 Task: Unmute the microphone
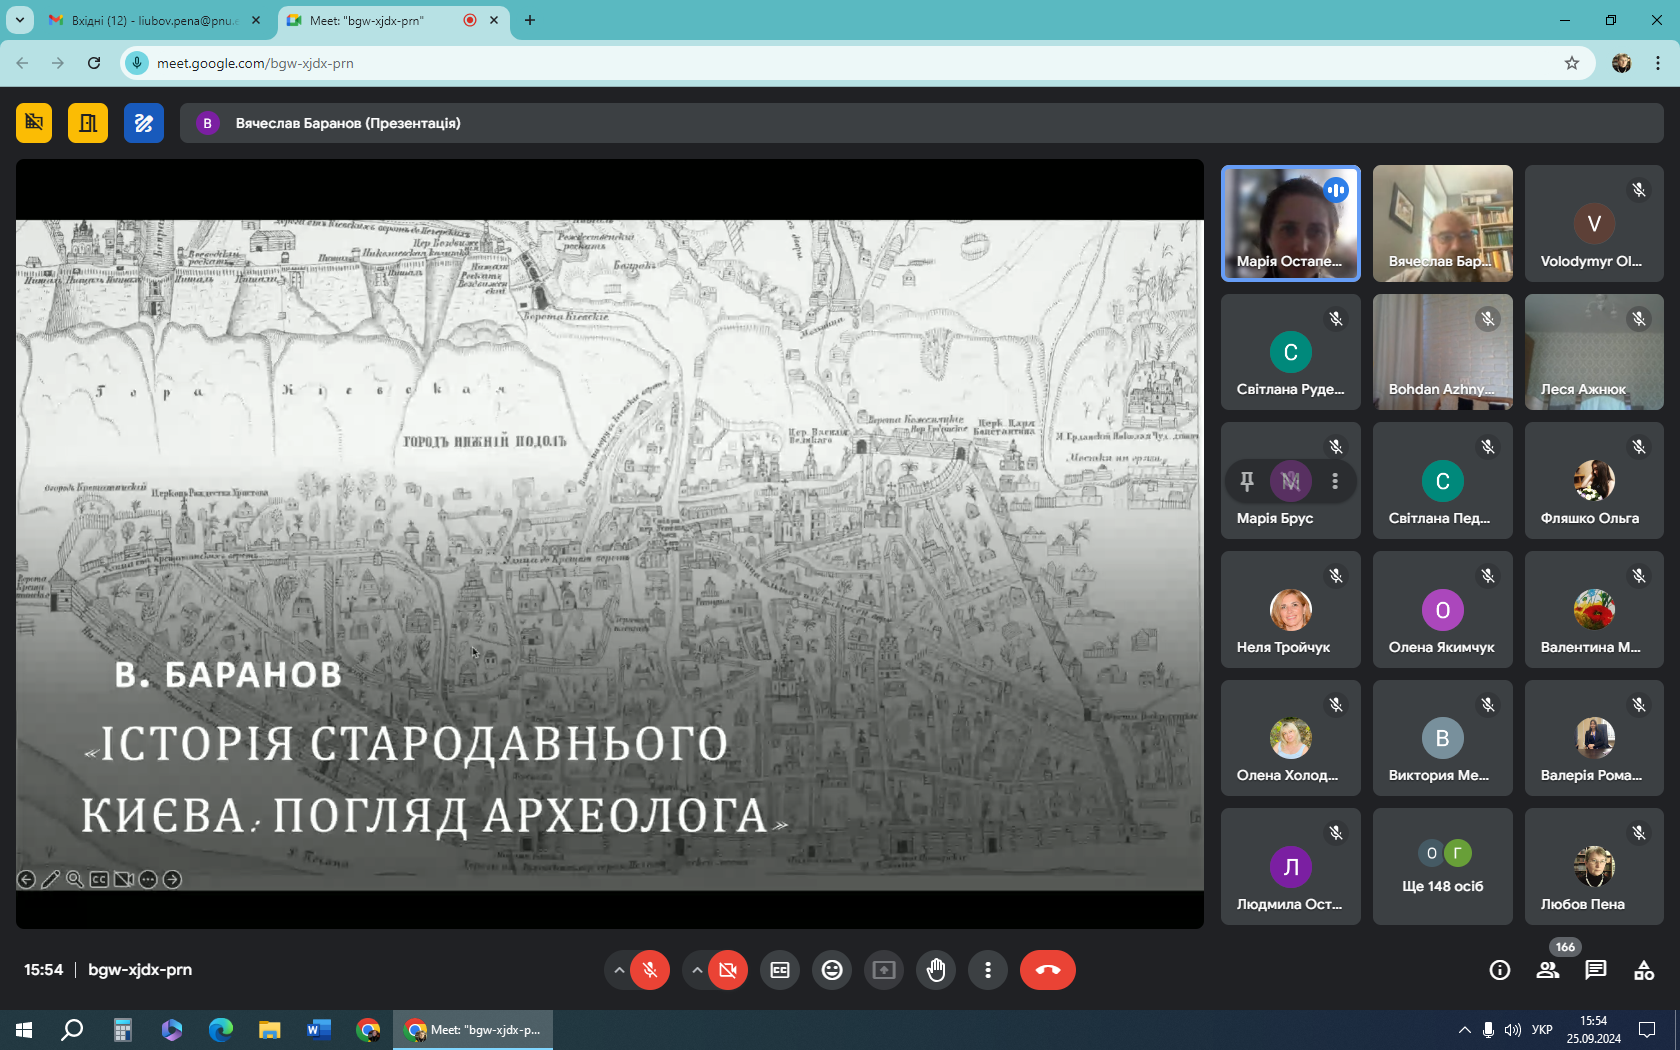[x=650, y=970]
